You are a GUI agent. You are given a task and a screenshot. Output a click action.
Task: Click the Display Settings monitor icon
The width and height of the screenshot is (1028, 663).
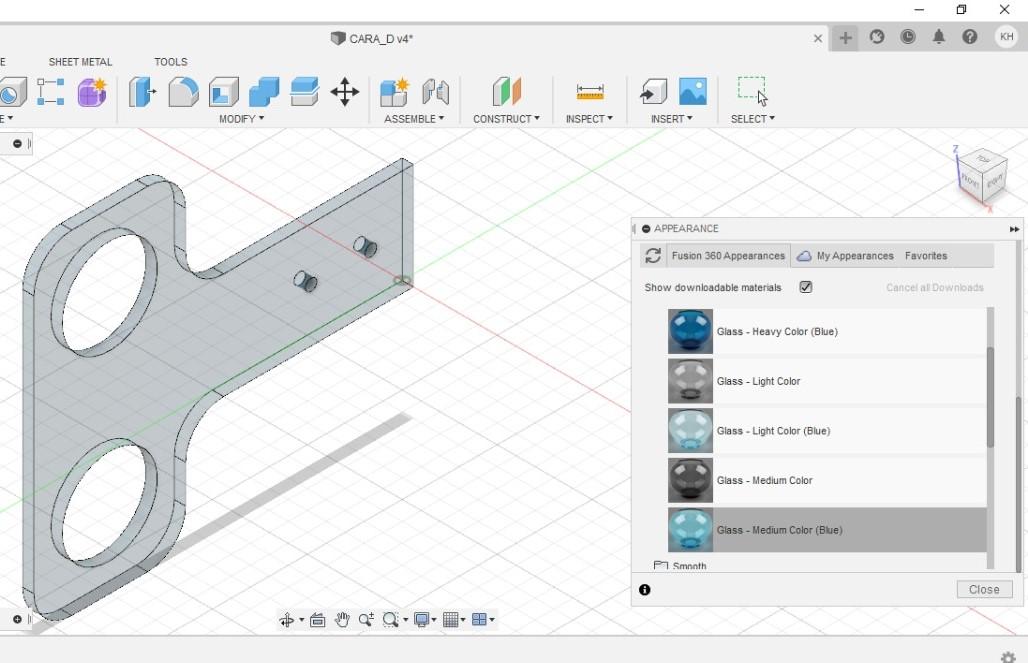pyautogui.click(x=422, y=620)
